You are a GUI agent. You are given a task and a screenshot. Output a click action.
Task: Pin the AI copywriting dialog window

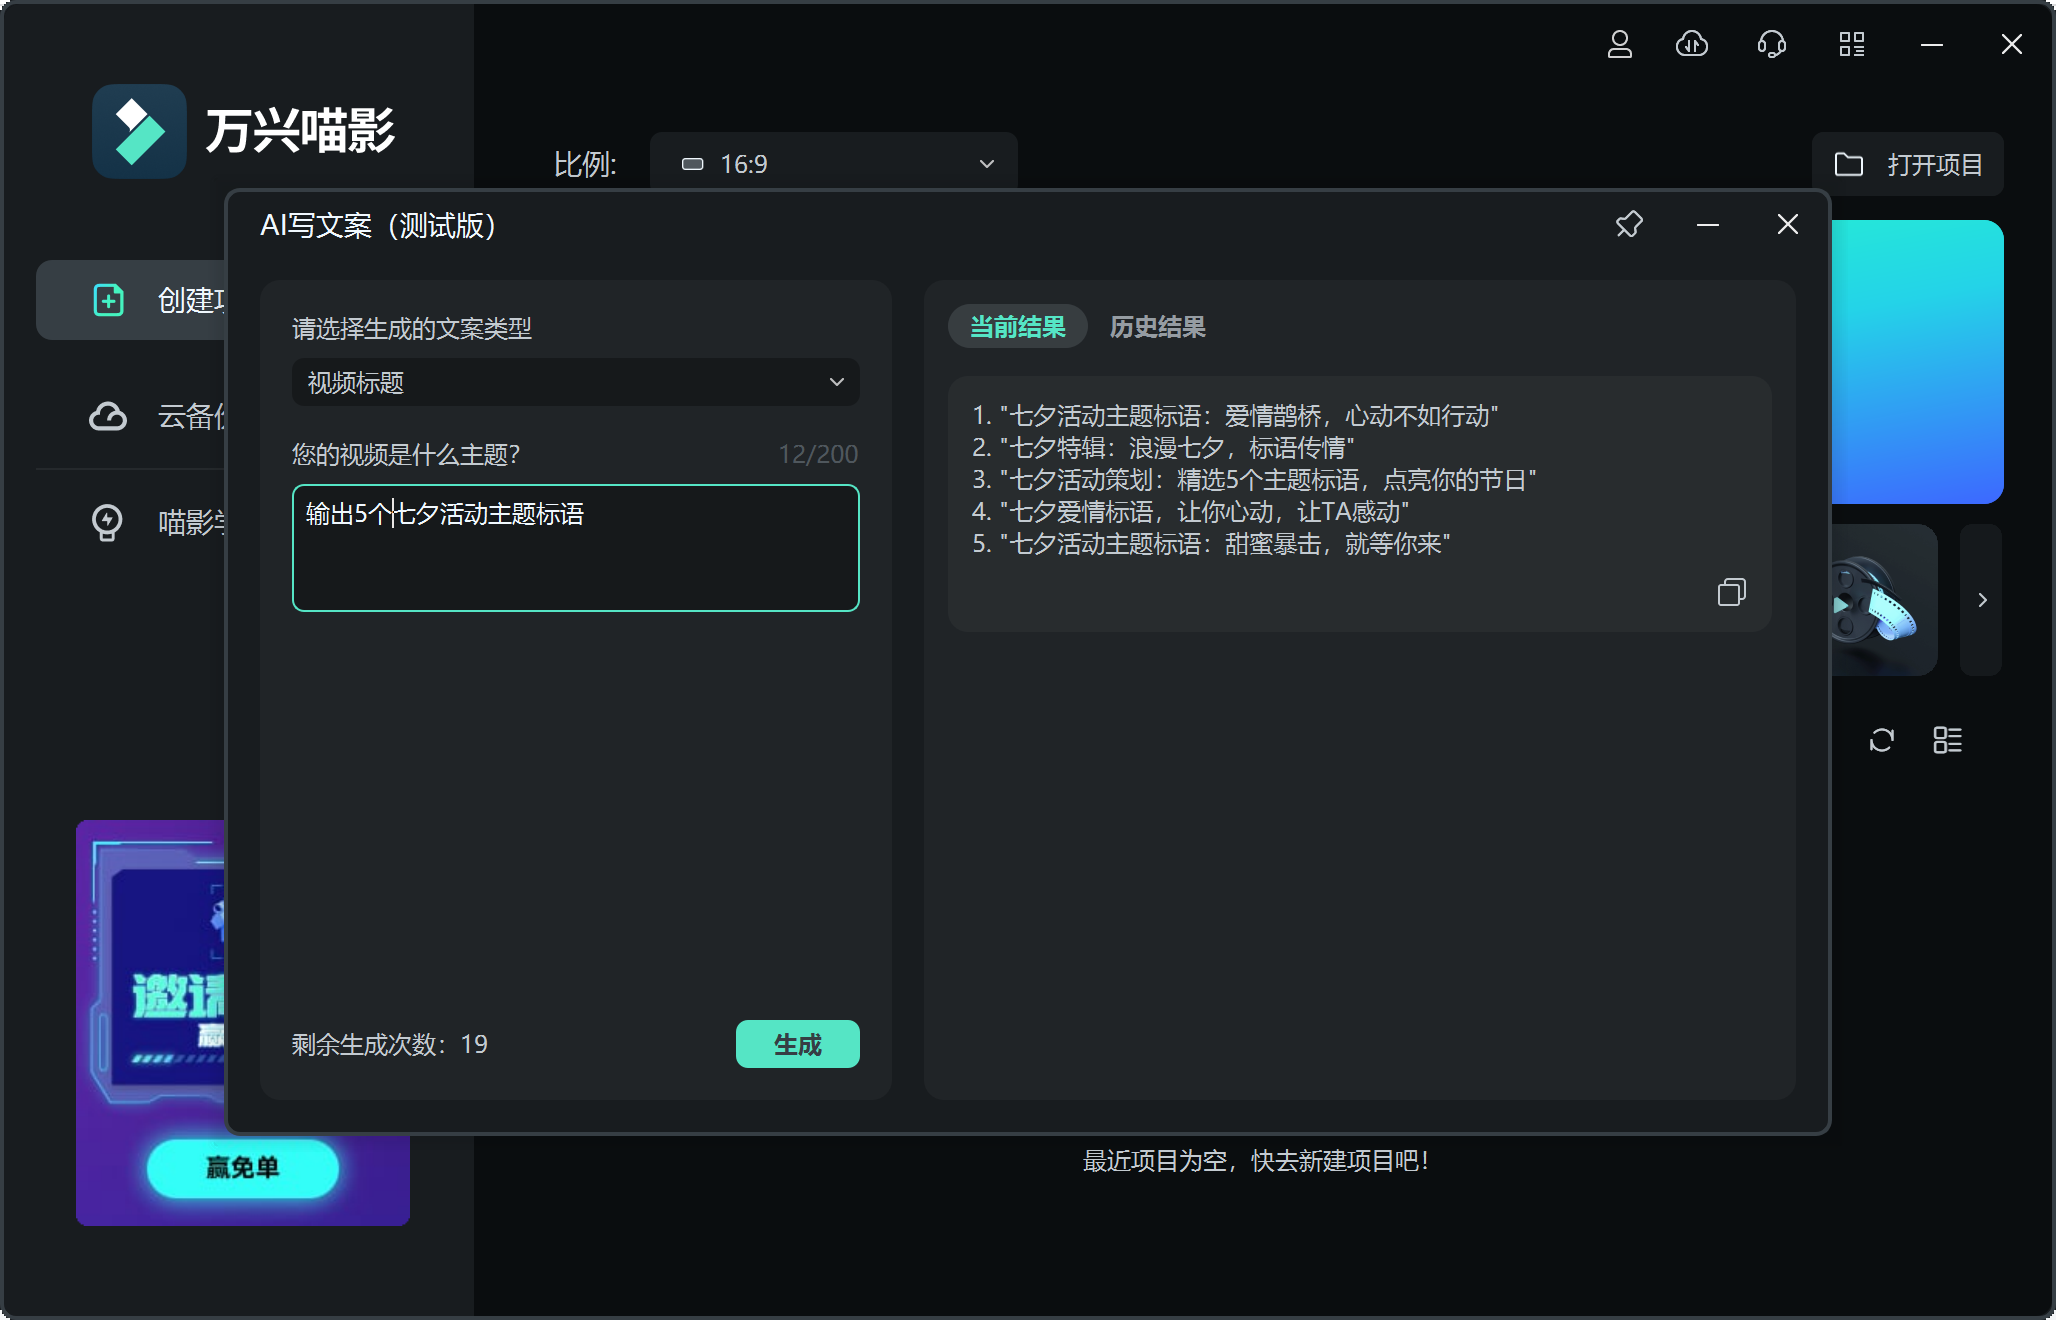point(1629,225)
